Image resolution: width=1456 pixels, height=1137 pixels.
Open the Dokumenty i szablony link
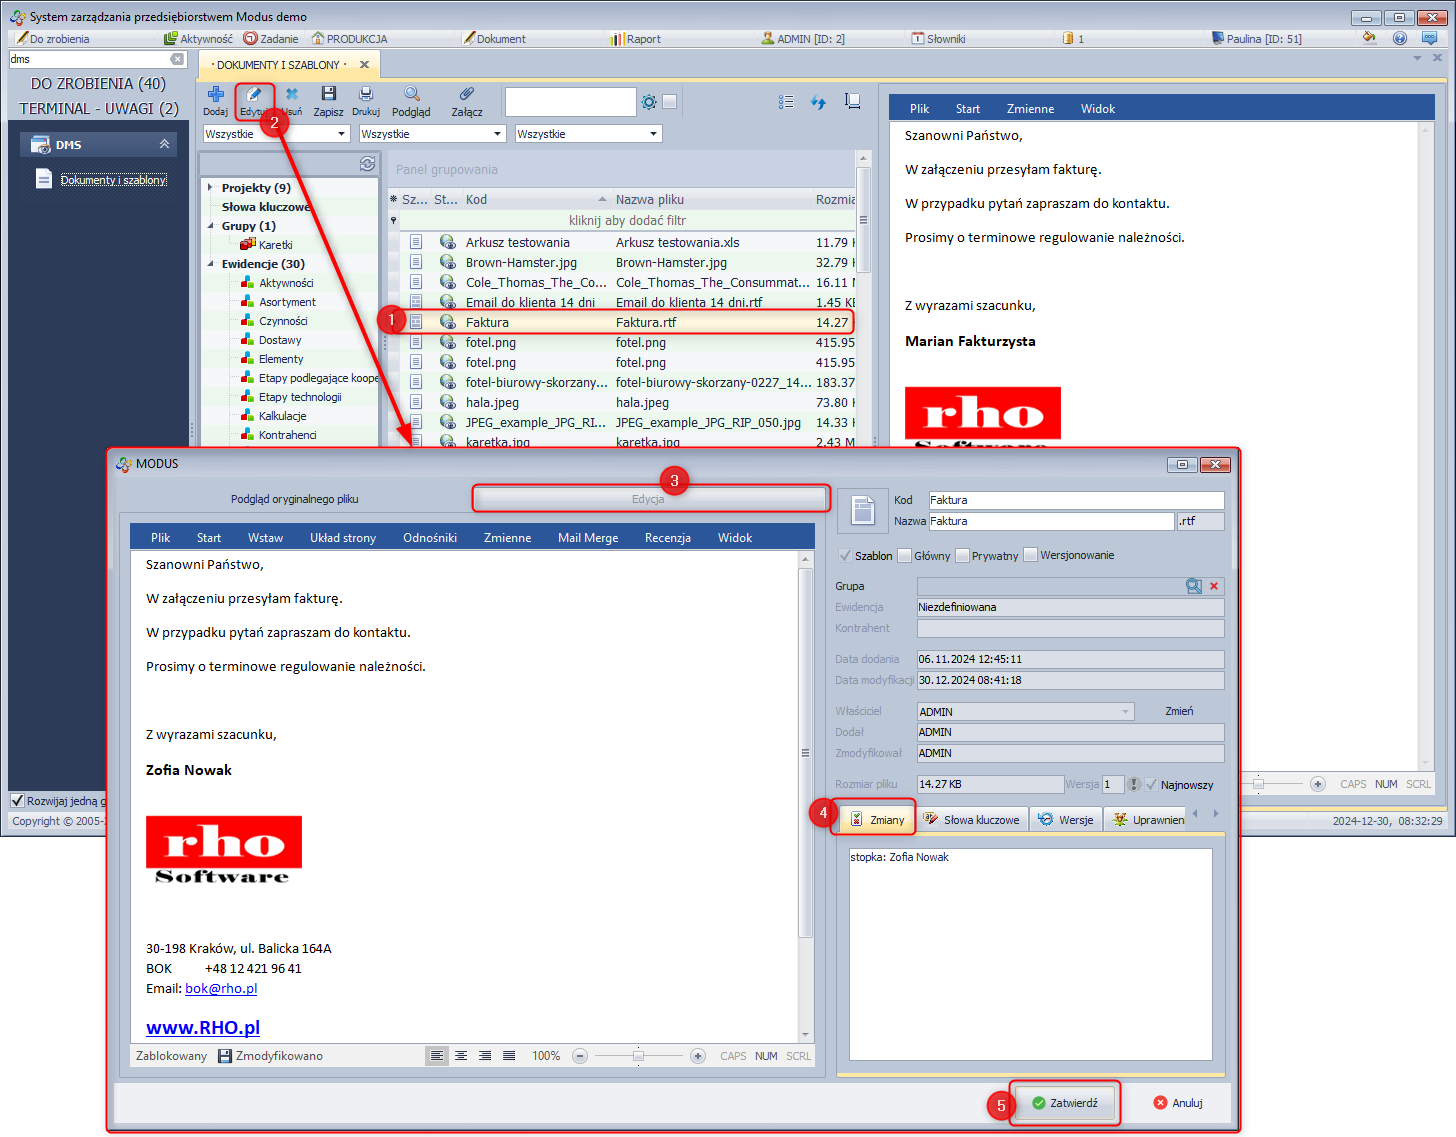pyautogui.click(x=114, y=180)
